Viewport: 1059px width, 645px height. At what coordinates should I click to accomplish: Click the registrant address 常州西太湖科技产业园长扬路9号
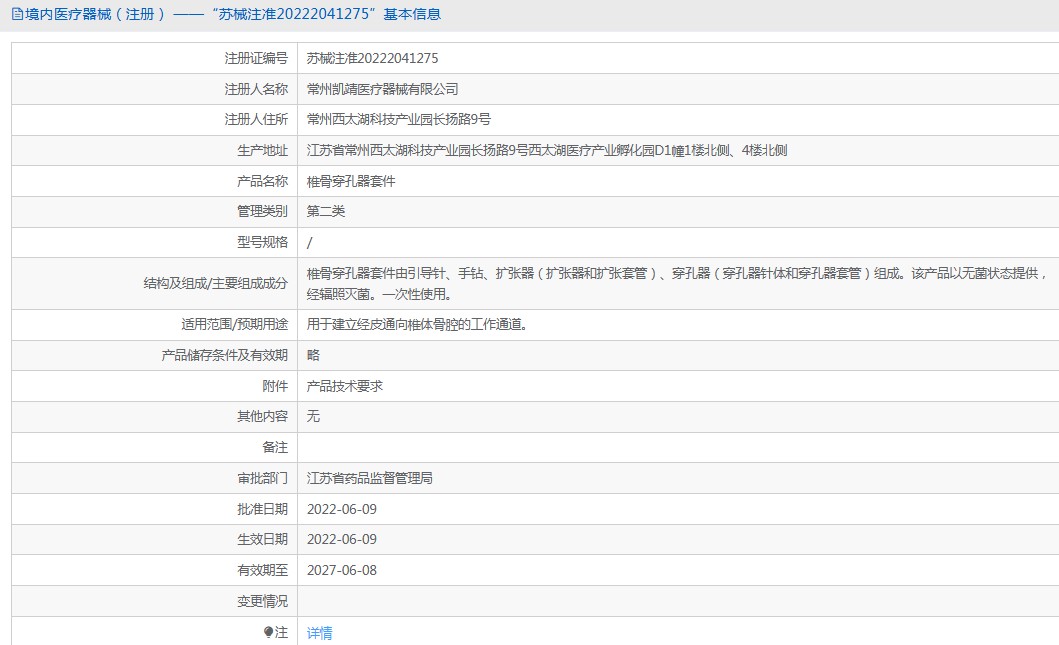click(398, 120)
